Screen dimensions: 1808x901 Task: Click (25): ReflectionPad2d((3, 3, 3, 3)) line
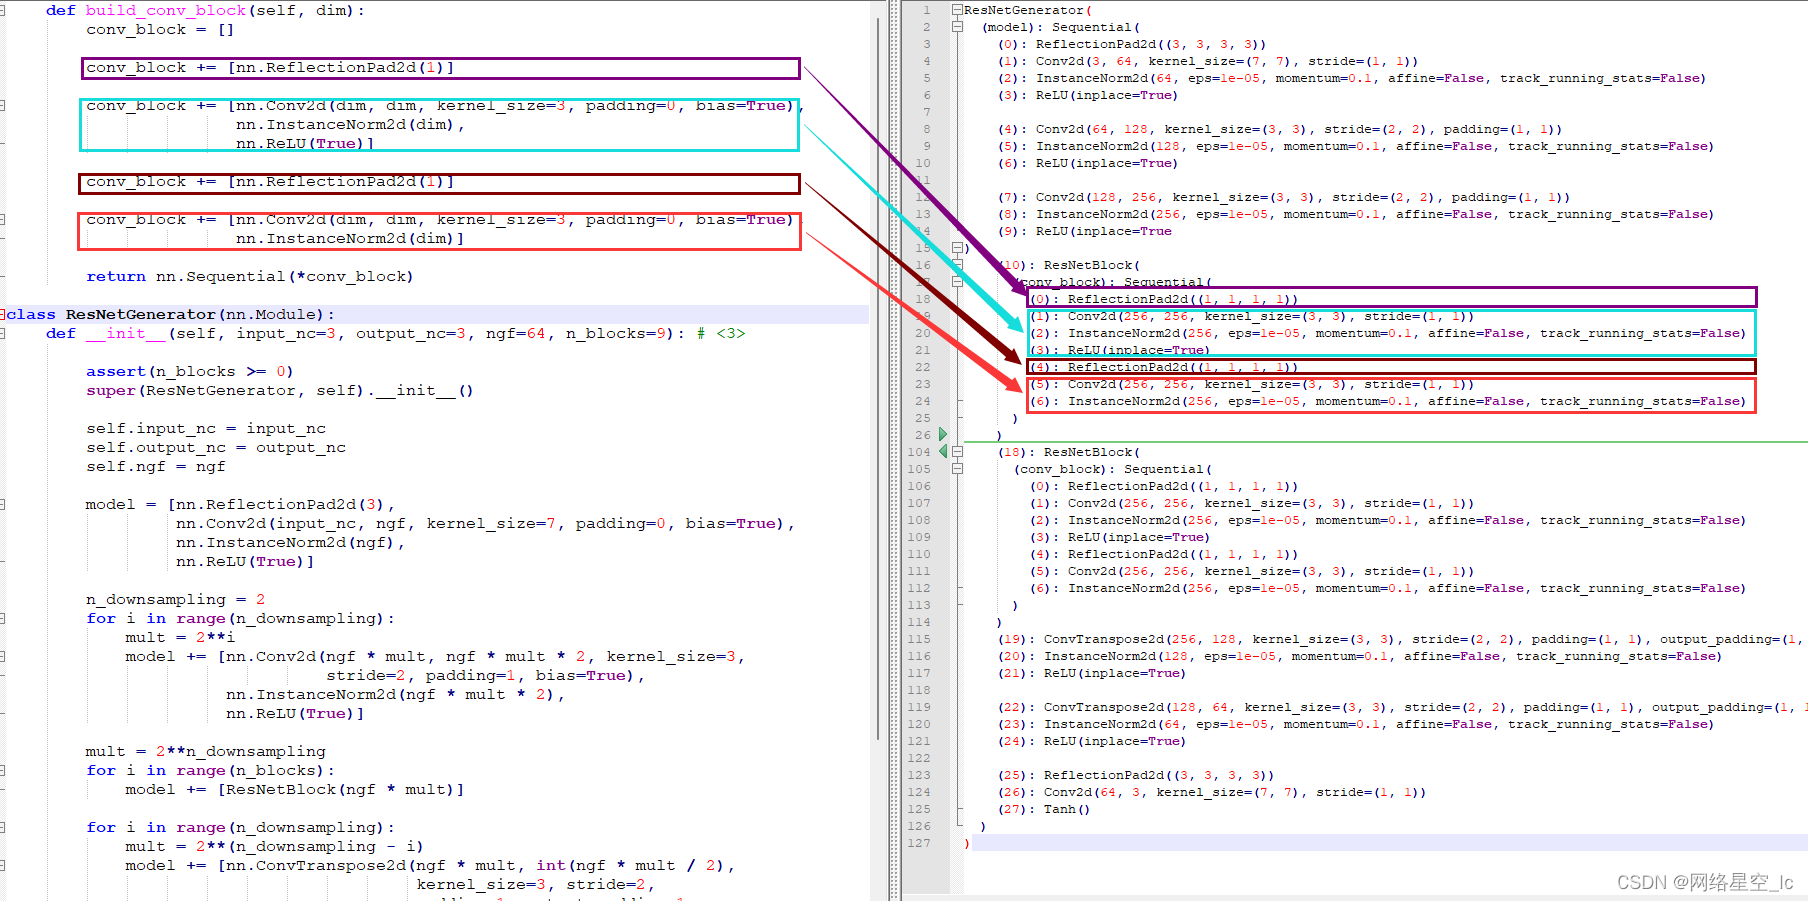[1136, 775]
